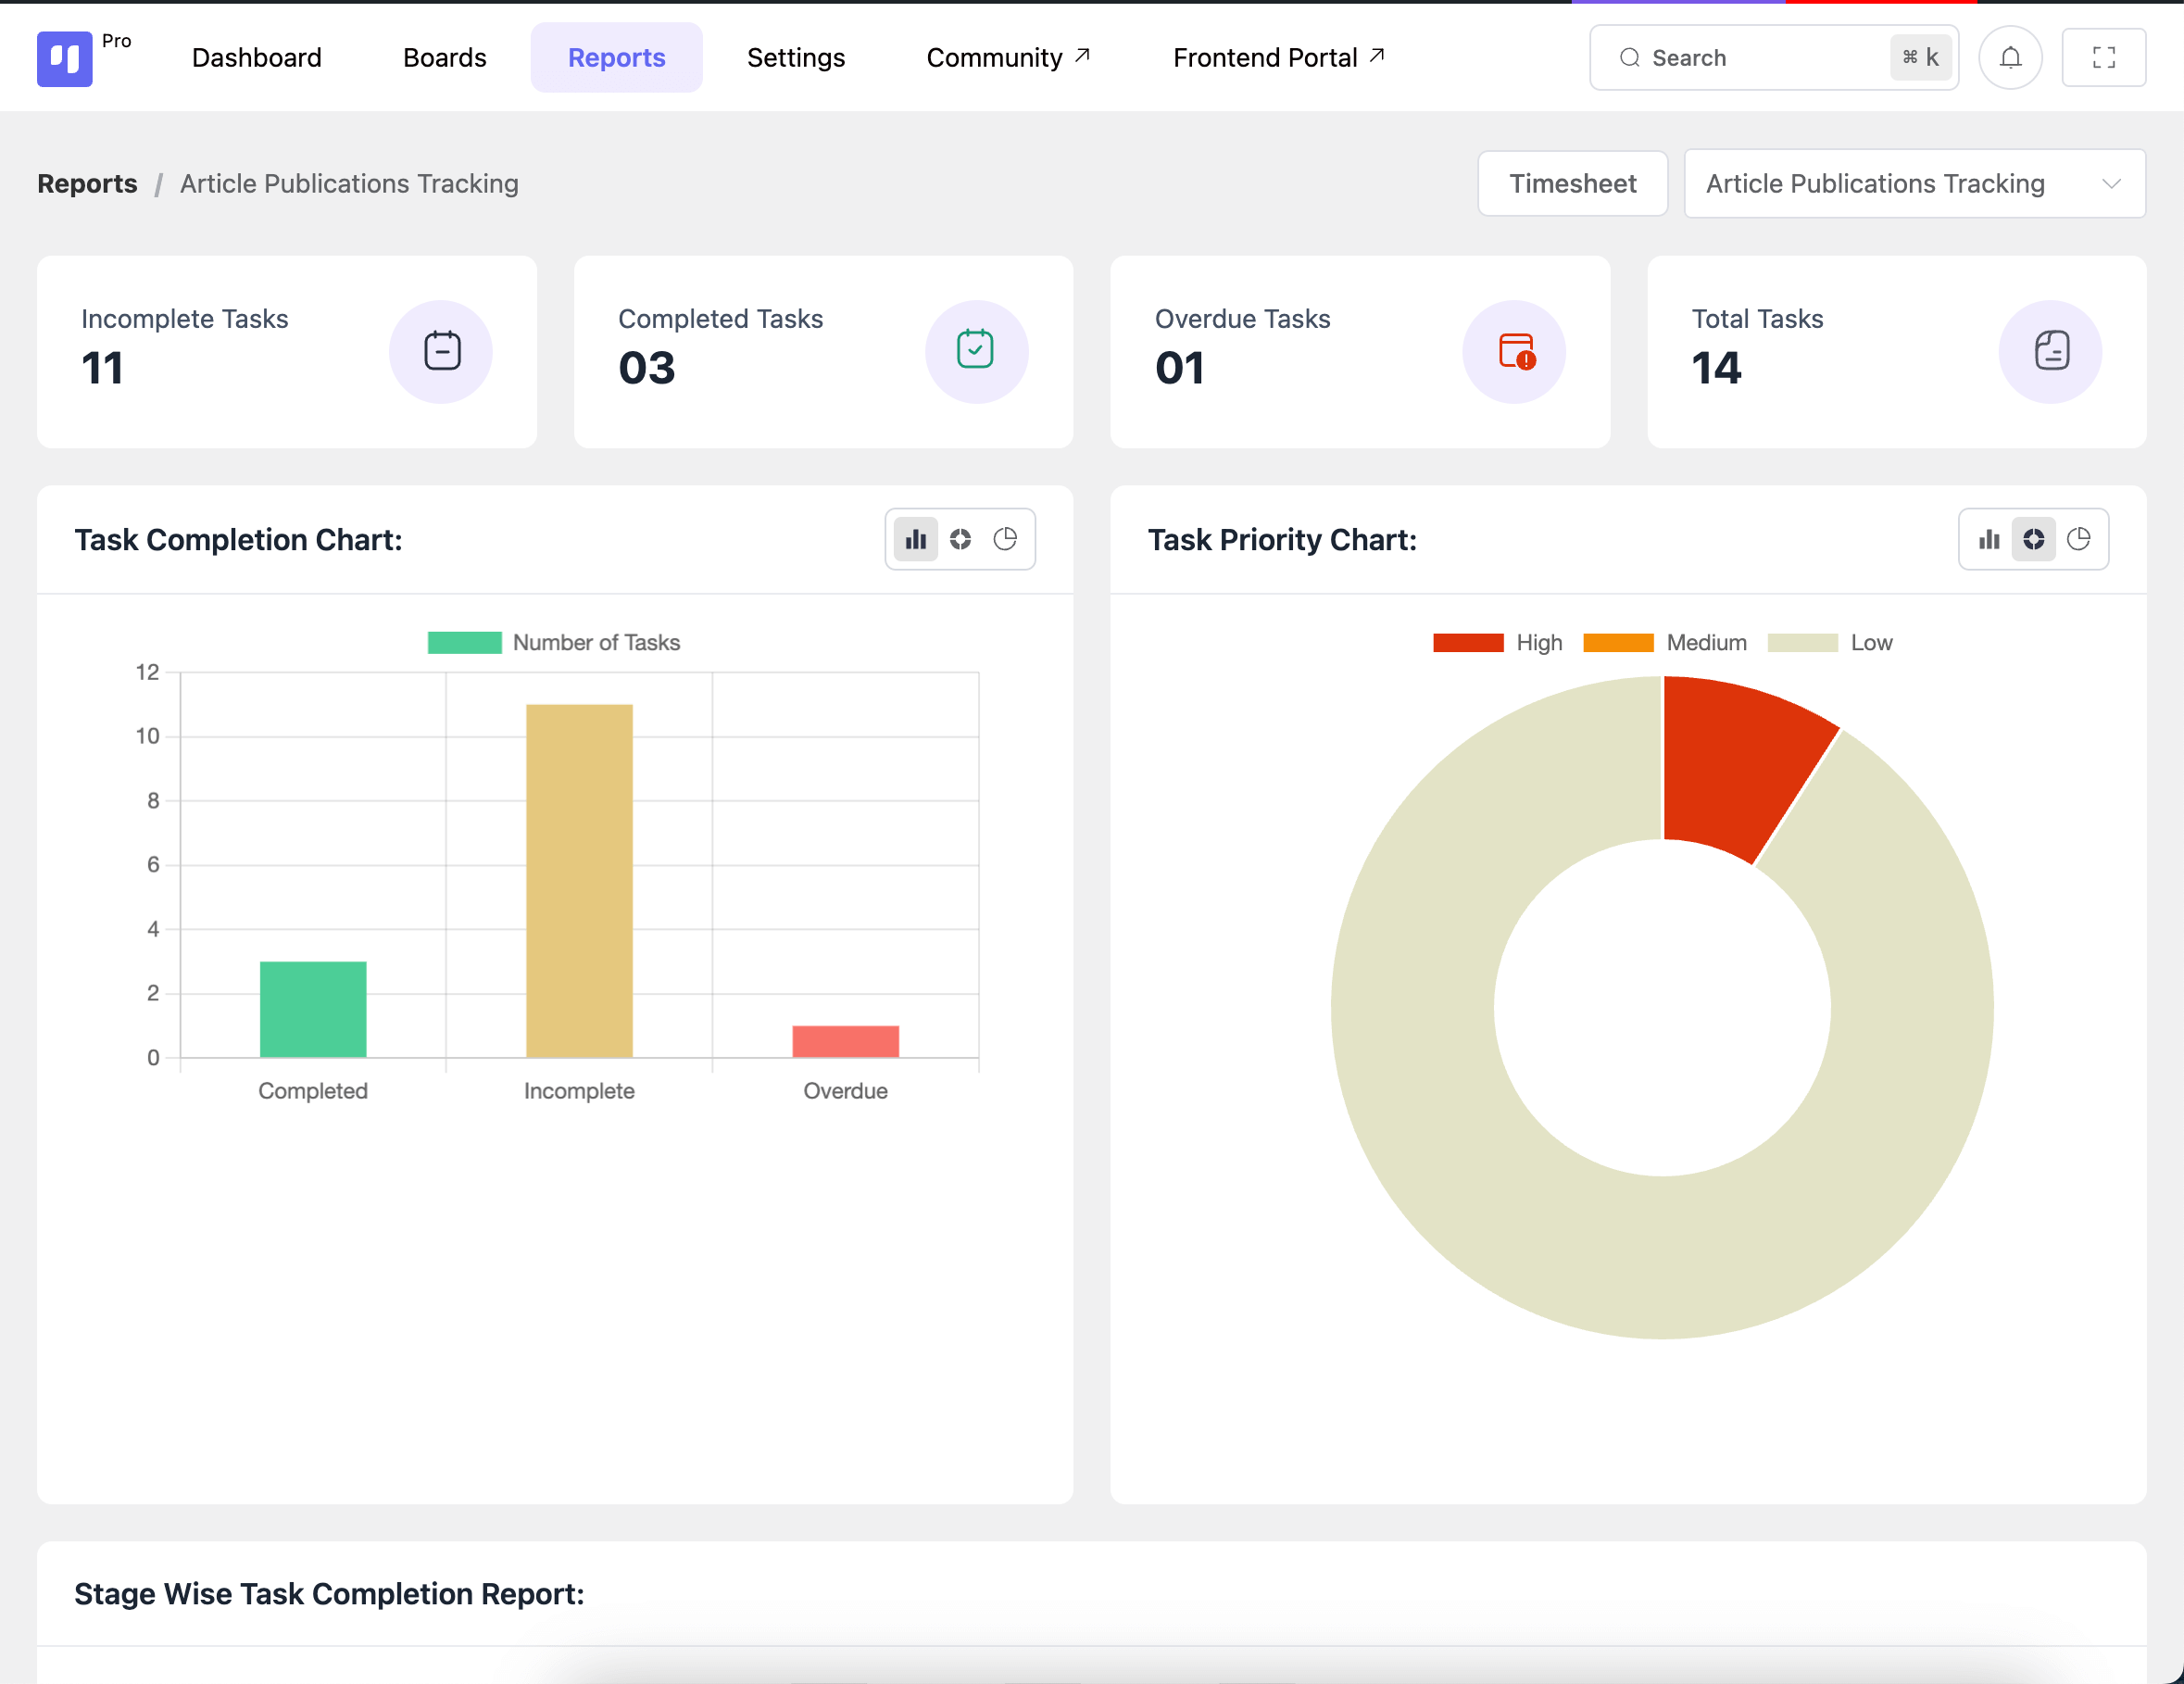The height and width of the screenshot is (1684, 2184).
Task: Click the Timesheet button
Action: (1572, 184)
